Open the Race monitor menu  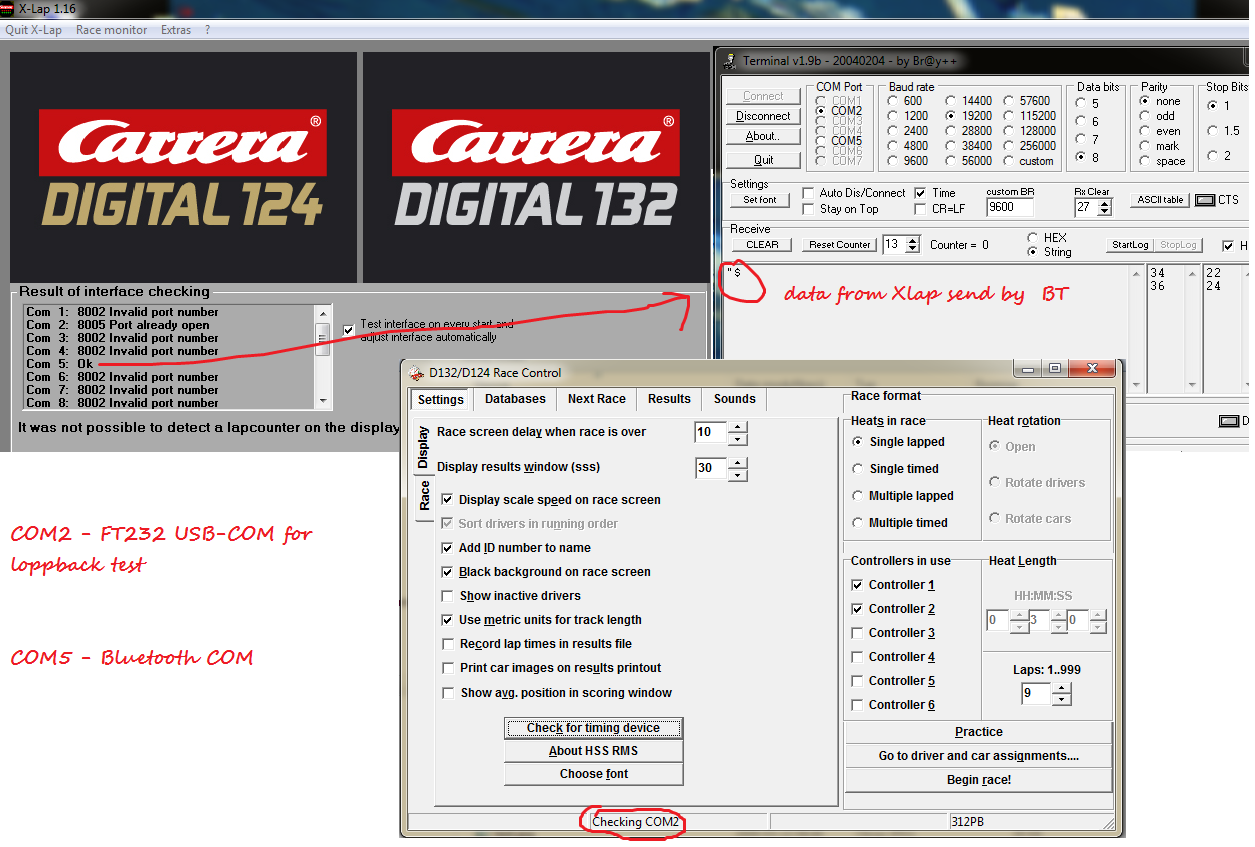pyautogui.click(x=112, y=30)
